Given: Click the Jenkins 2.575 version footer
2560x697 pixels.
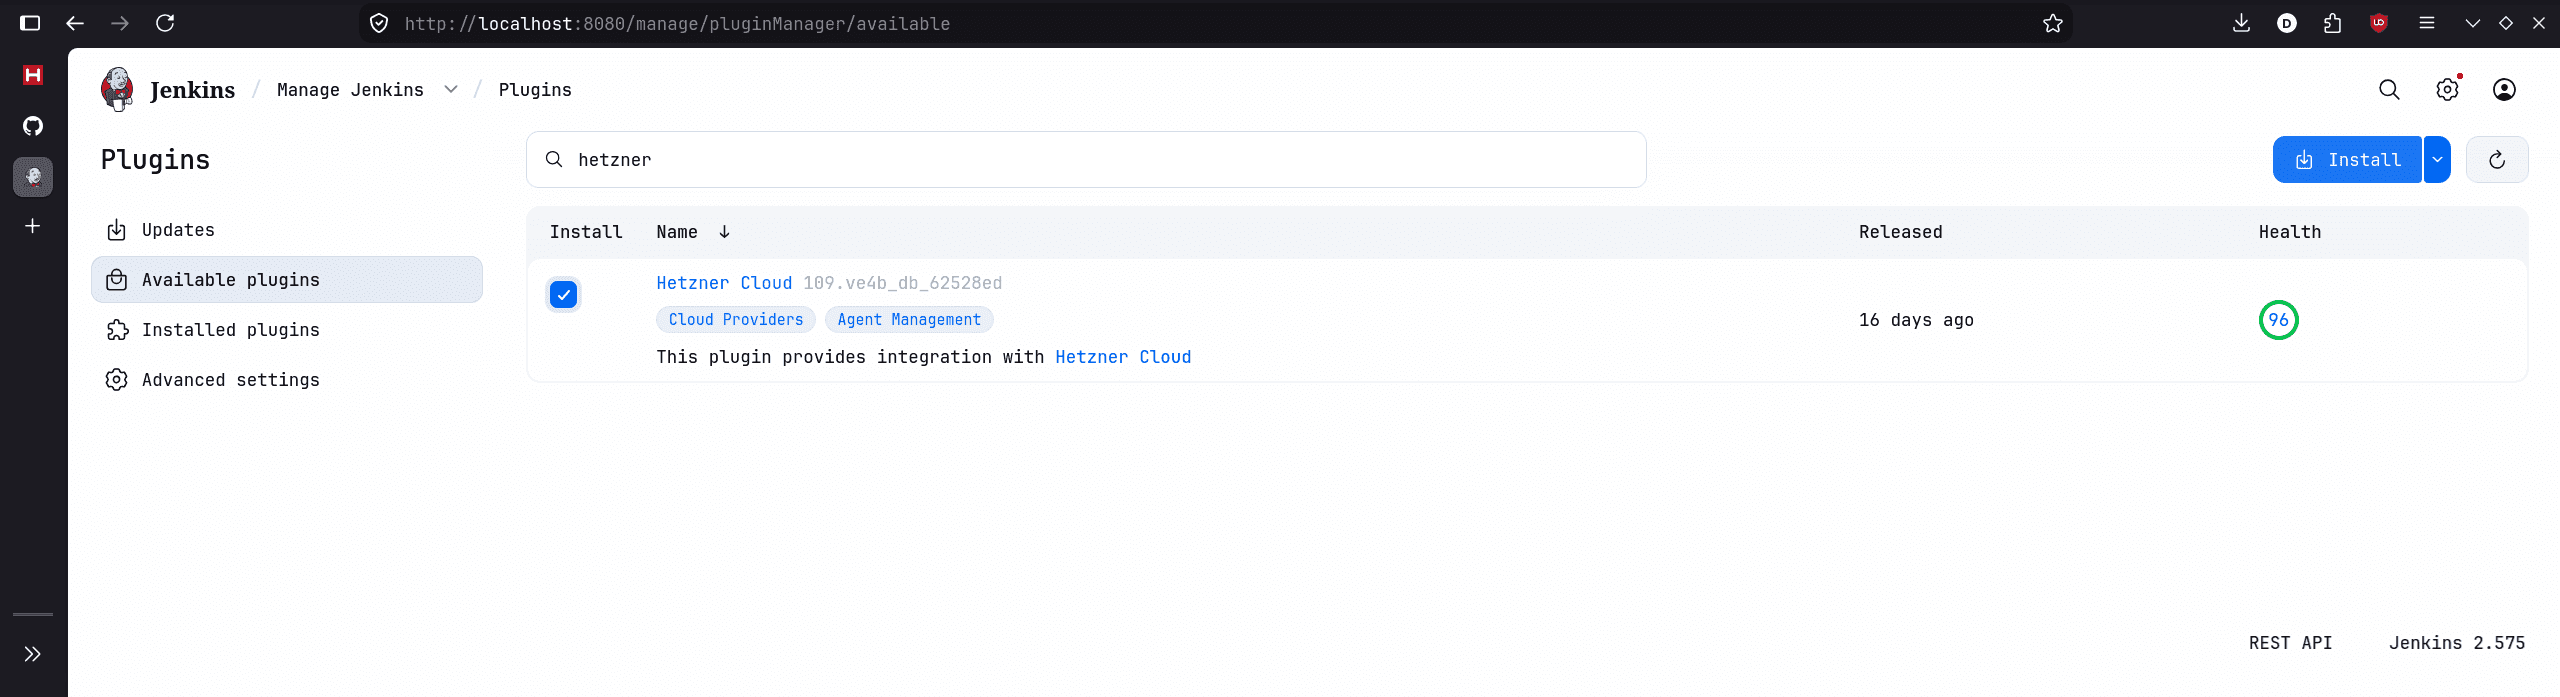Looking at the screenshot, I should 2457,643.
